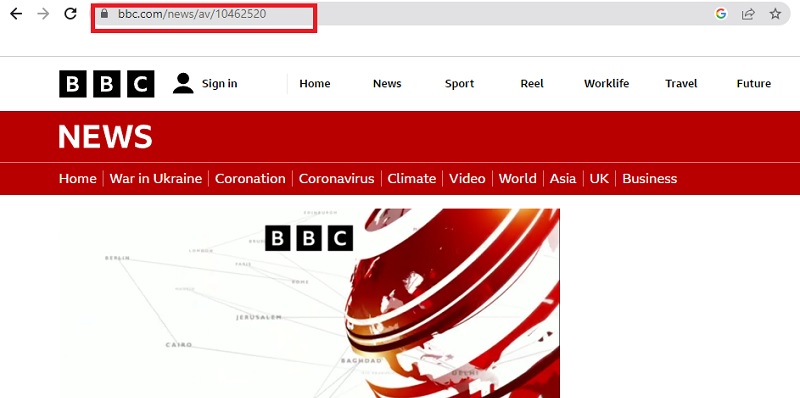This screenshot has width=800, height=398.
Task: Open the Coronation news tab
Action: [x=250, y=179]
